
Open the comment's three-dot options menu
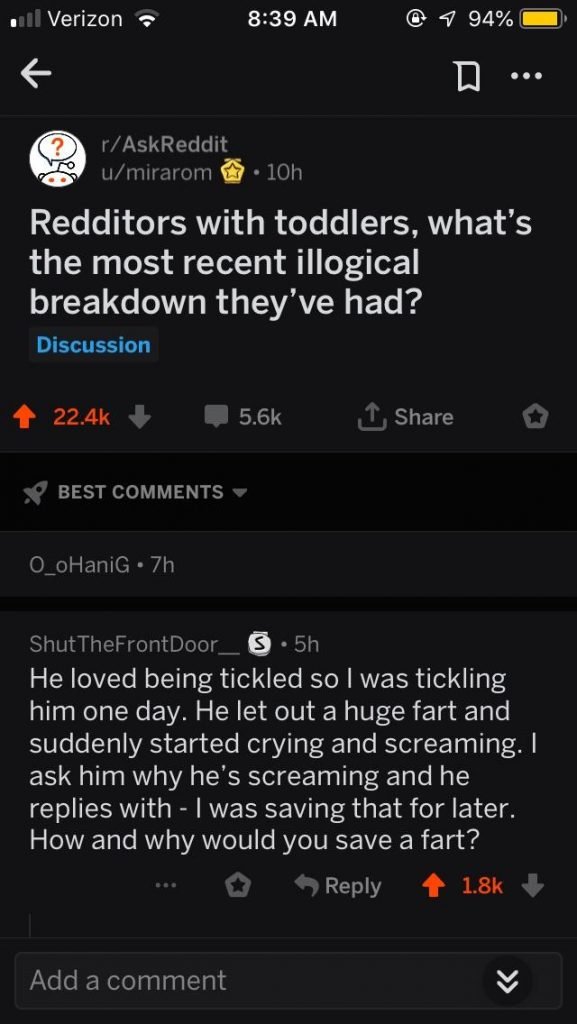166,886
